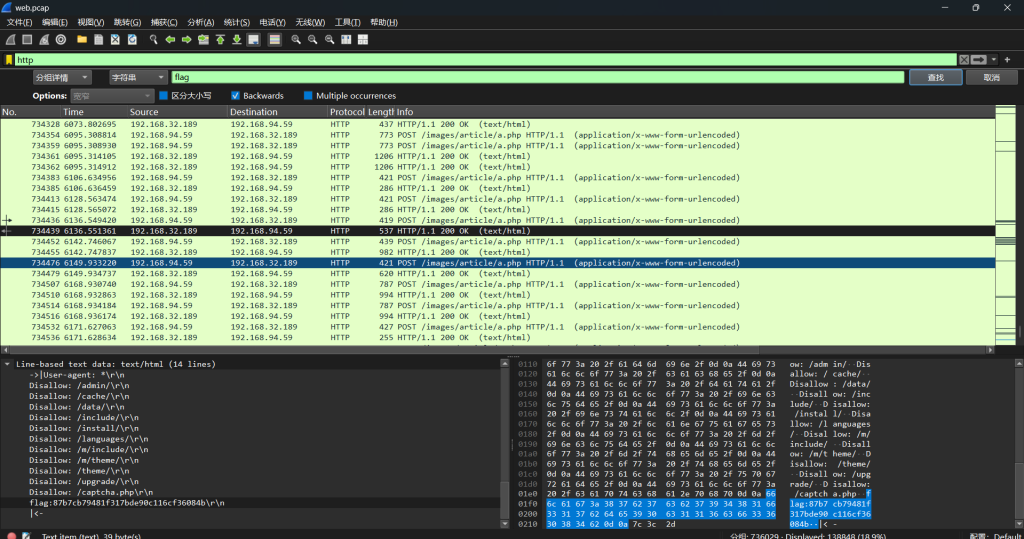Click the stop capture square icon
The image size is (1024, 539).
pyautogui.click(x=27, y=40)
